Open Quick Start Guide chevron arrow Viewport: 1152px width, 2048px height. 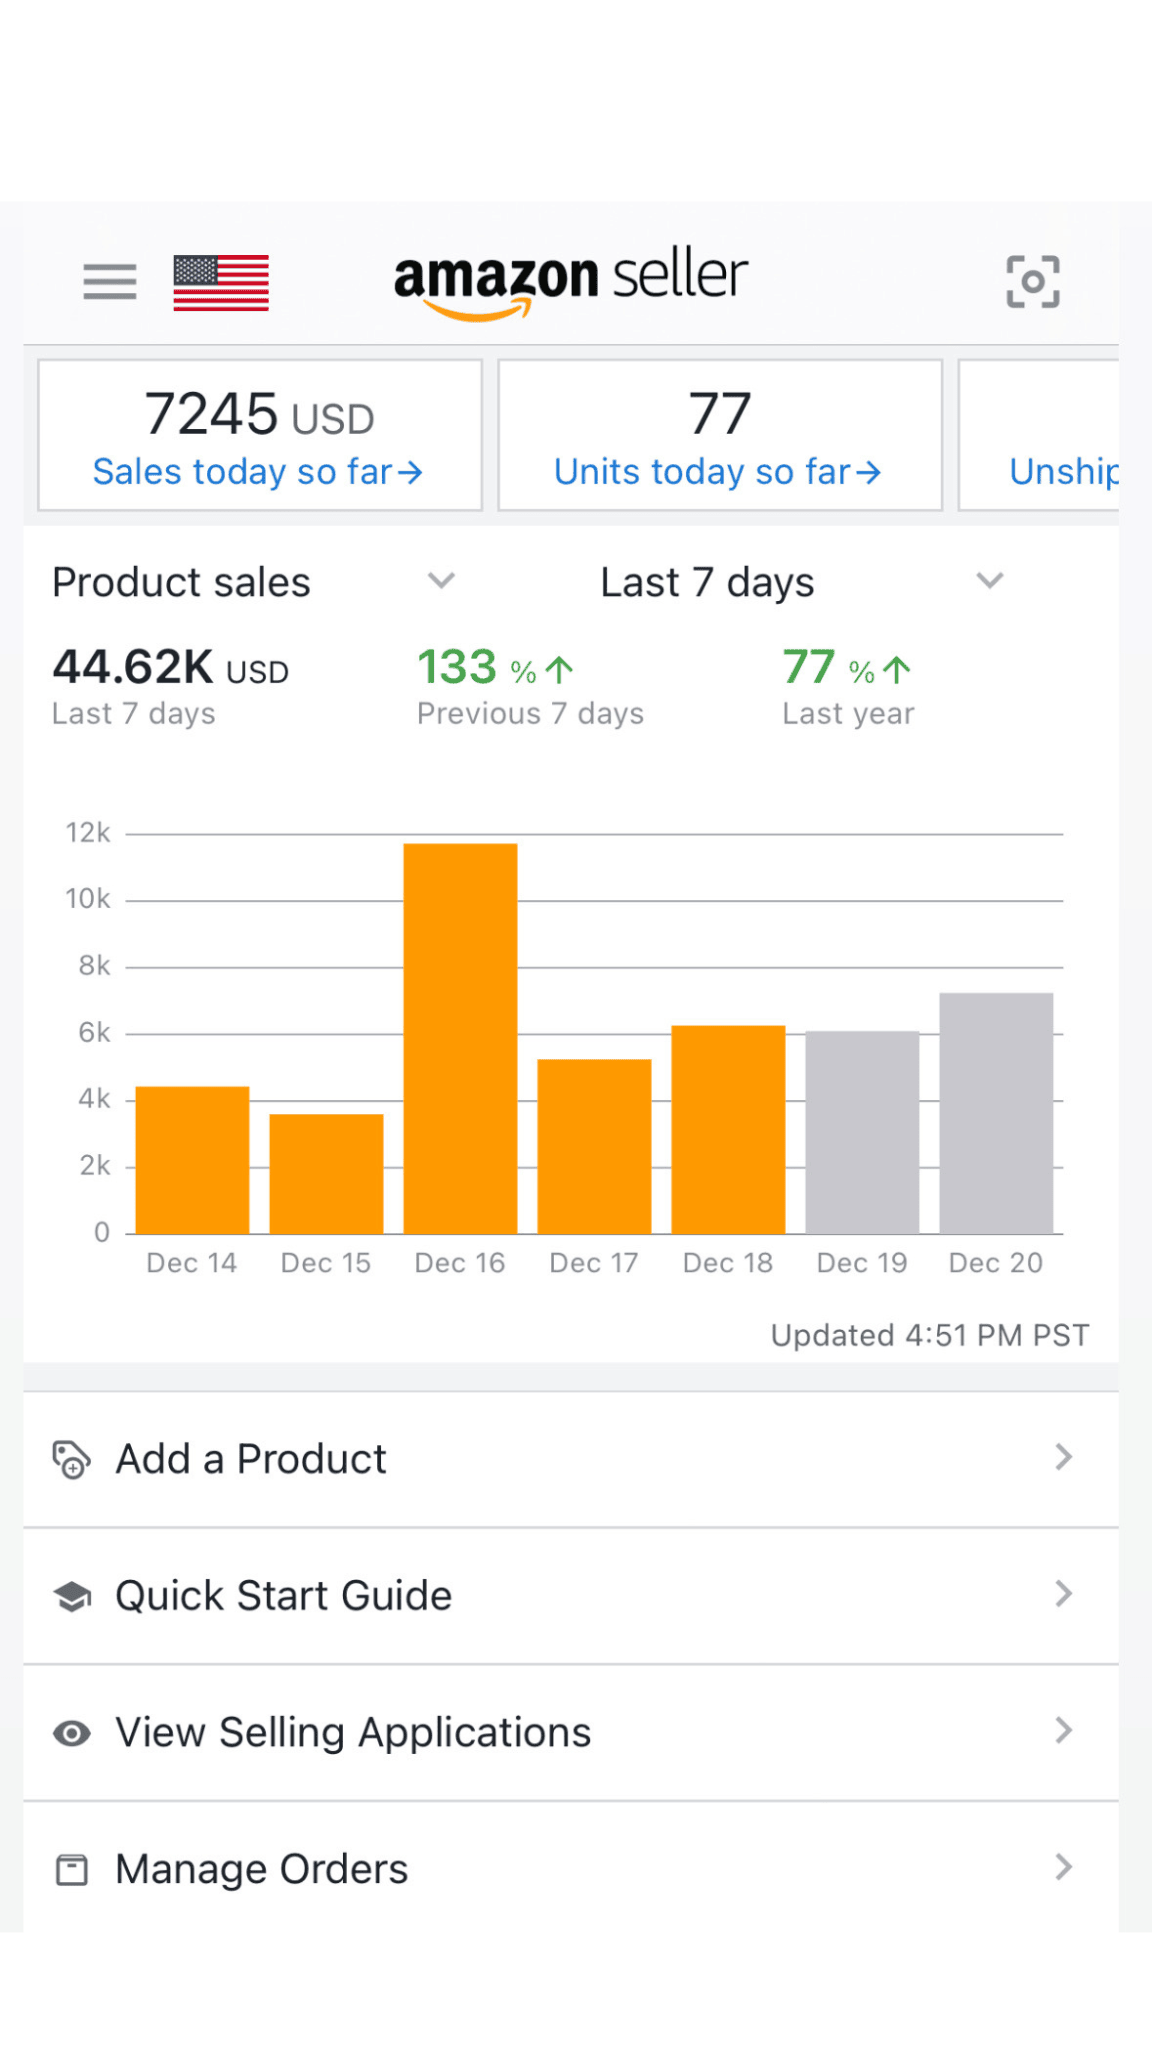(1064, 1594)
